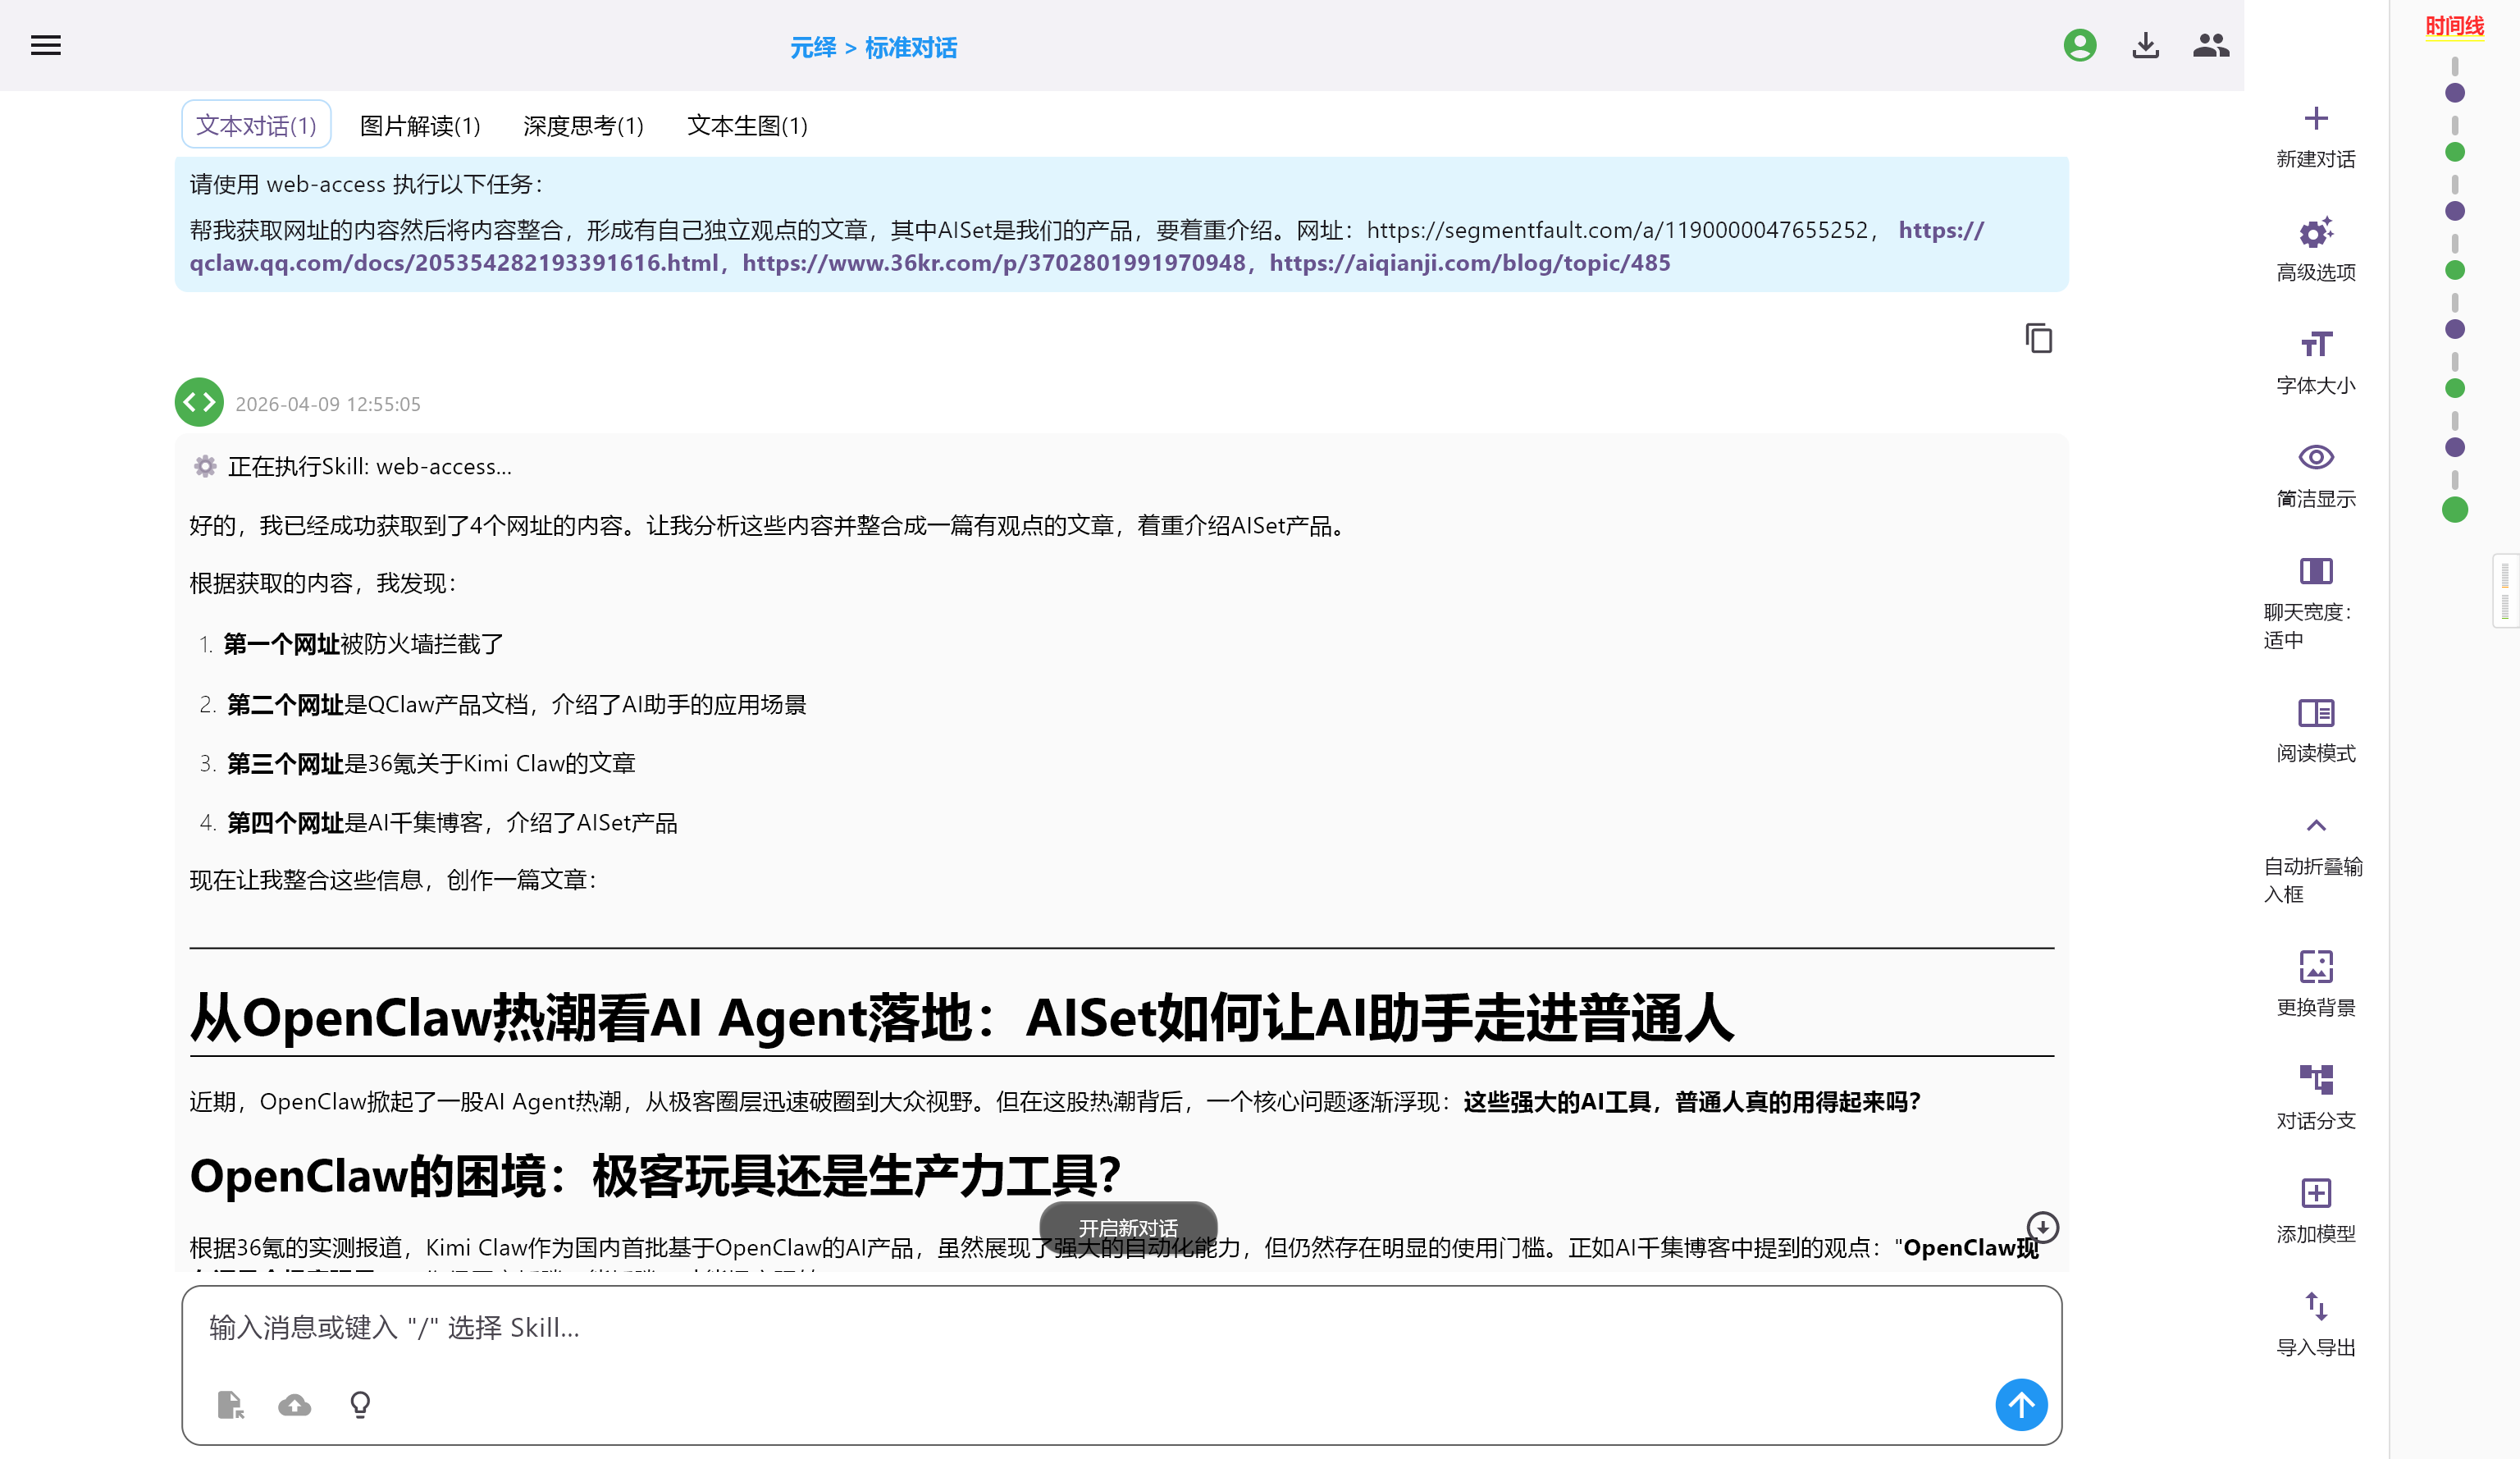Open 高级选项 advanced options
The height and width of the screenshot is (1459, 2520).
click(2316, 250)
